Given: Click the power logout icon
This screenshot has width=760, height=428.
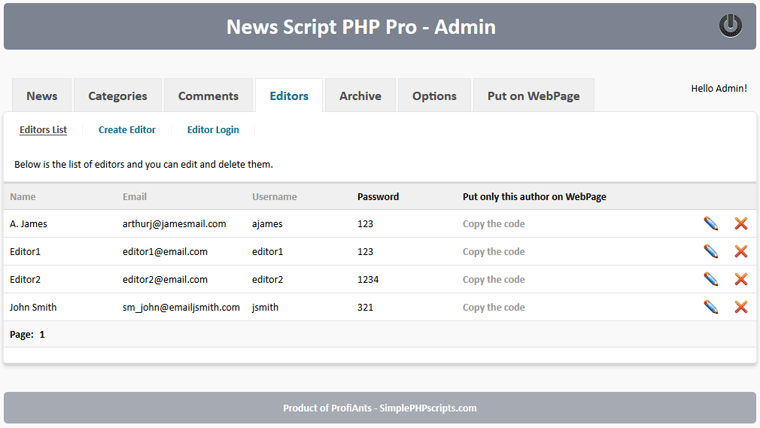Looking at the screenshot, I should click(730, 26).
